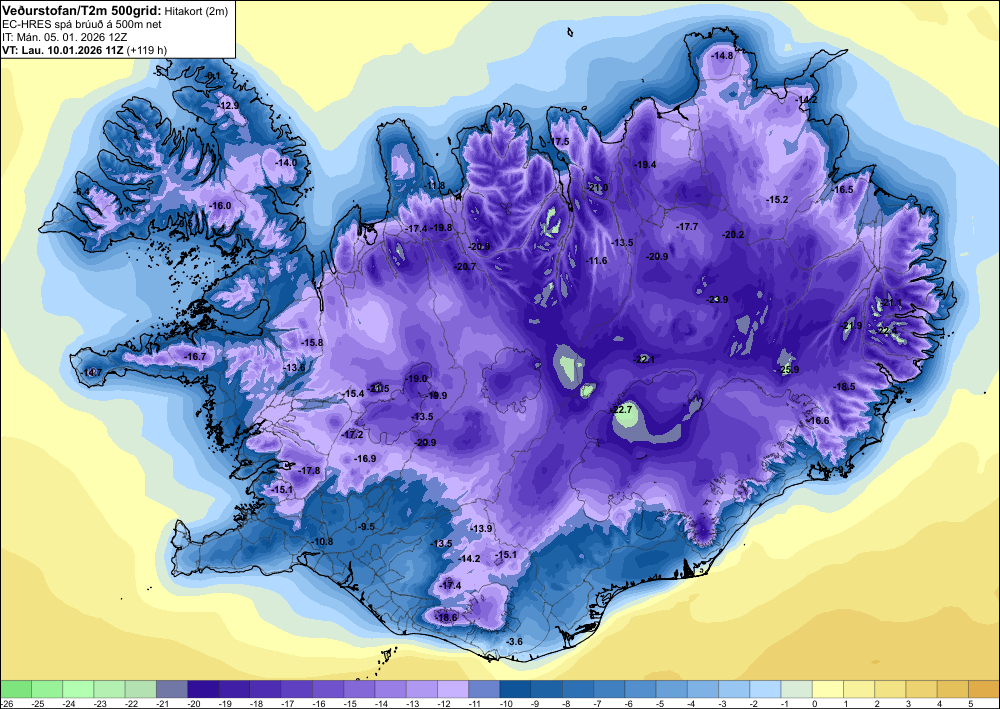Select the -18.6 temperature label

446,617
